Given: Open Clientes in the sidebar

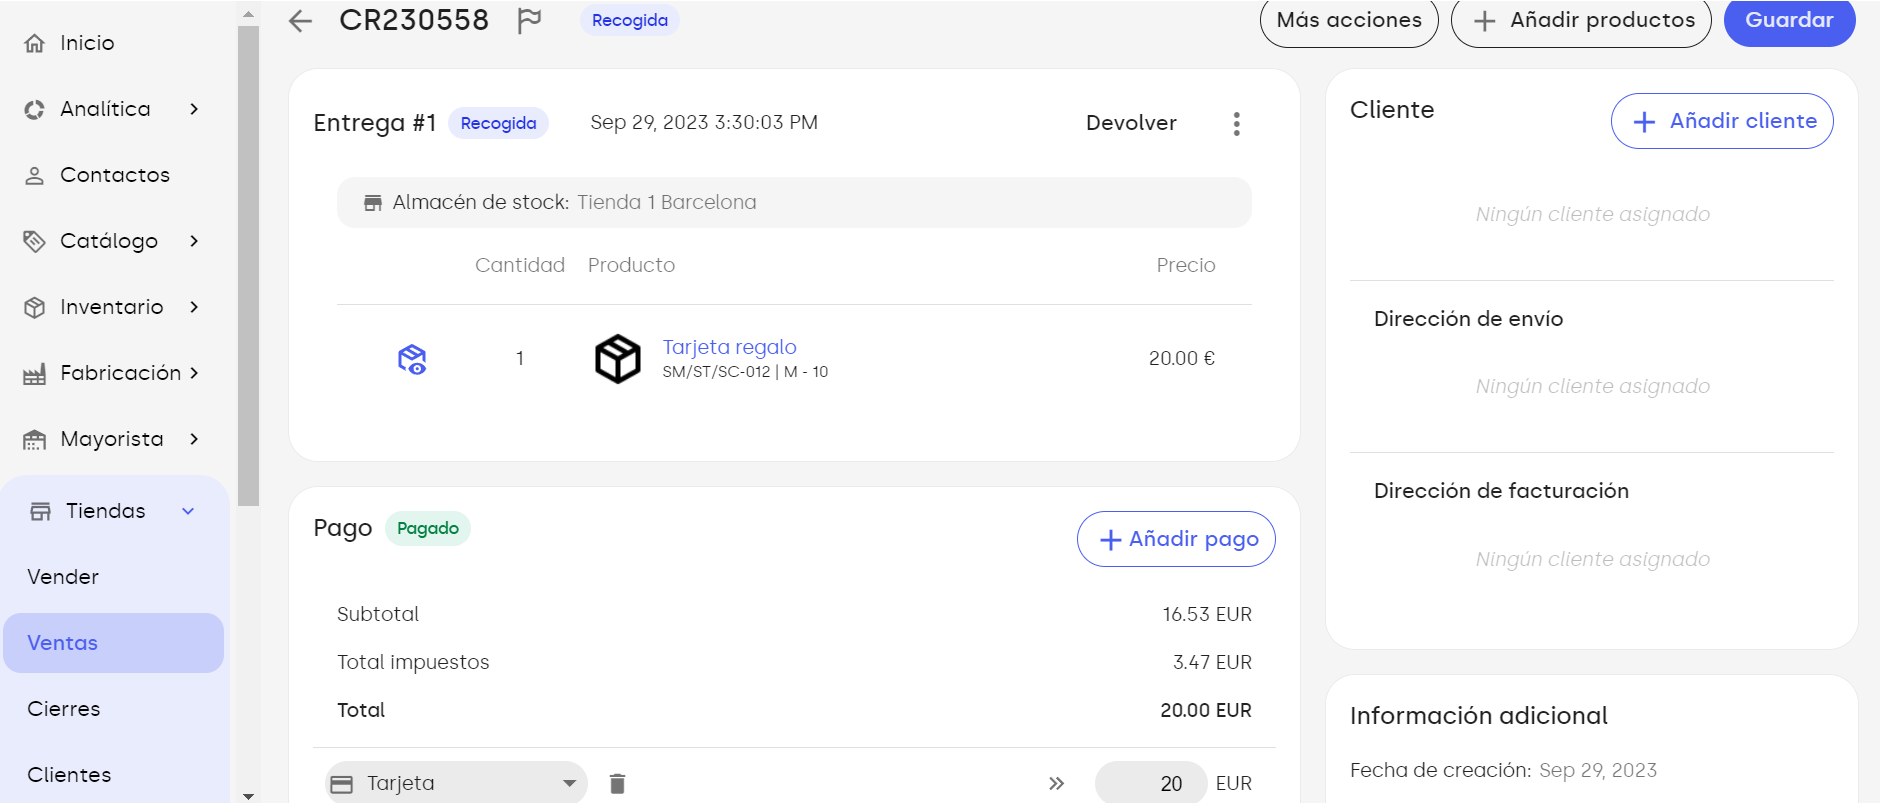Looking at the screenshot, I should (69, 775).
